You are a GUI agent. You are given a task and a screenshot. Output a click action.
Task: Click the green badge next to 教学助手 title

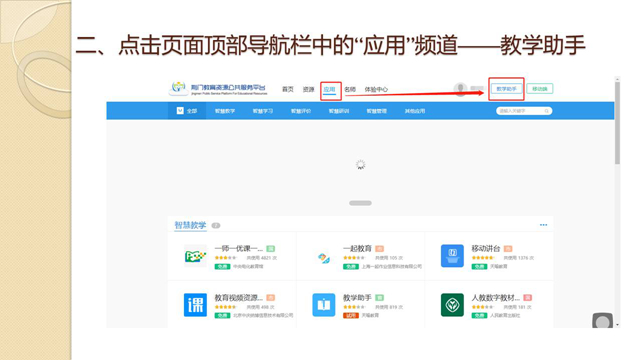click(x=380, y=298)
